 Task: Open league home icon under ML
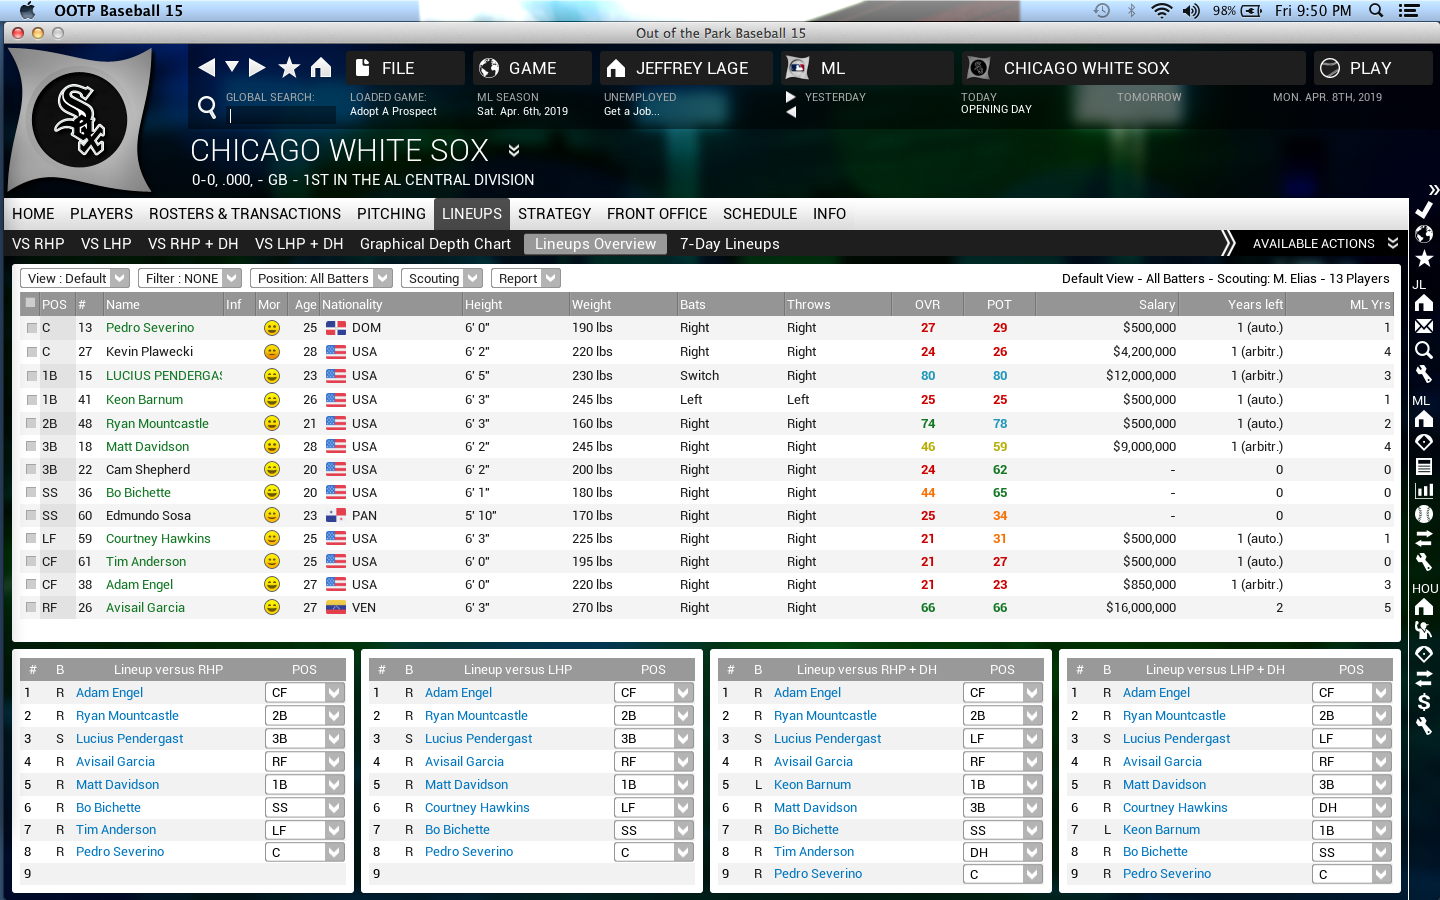coord(1424,418)
